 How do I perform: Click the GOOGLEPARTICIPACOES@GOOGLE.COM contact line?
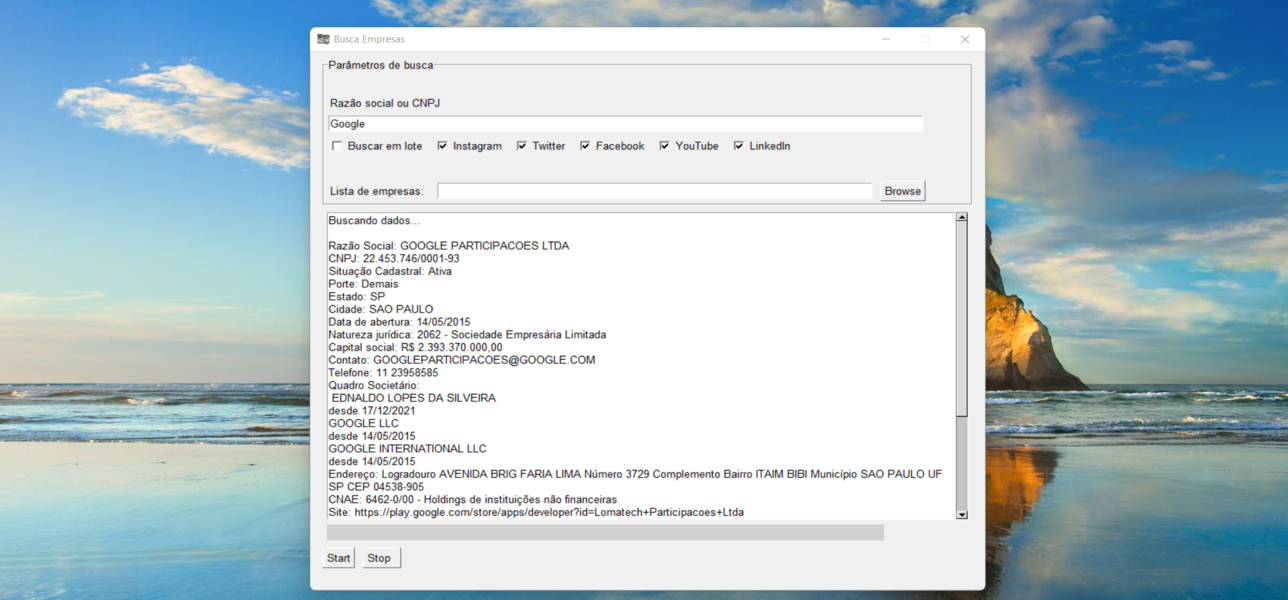tap(462, 360)
